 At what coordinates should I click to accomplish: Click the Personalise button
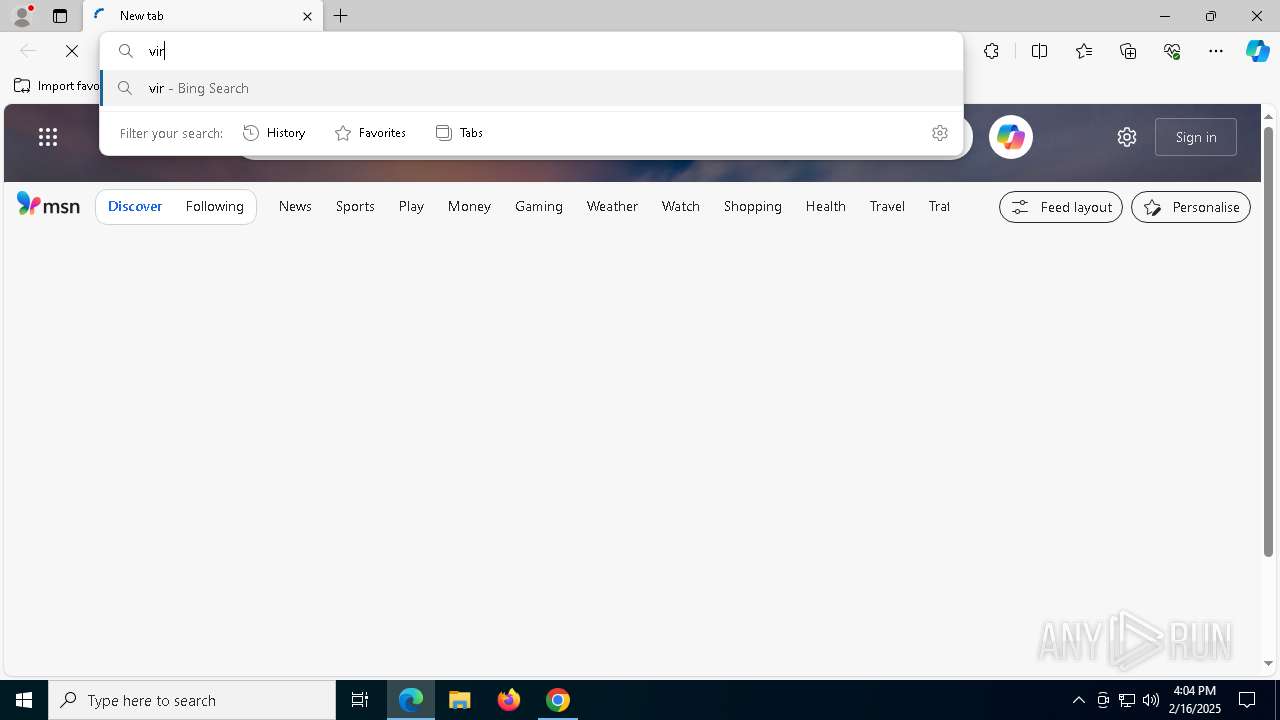tap(1191, 207)
